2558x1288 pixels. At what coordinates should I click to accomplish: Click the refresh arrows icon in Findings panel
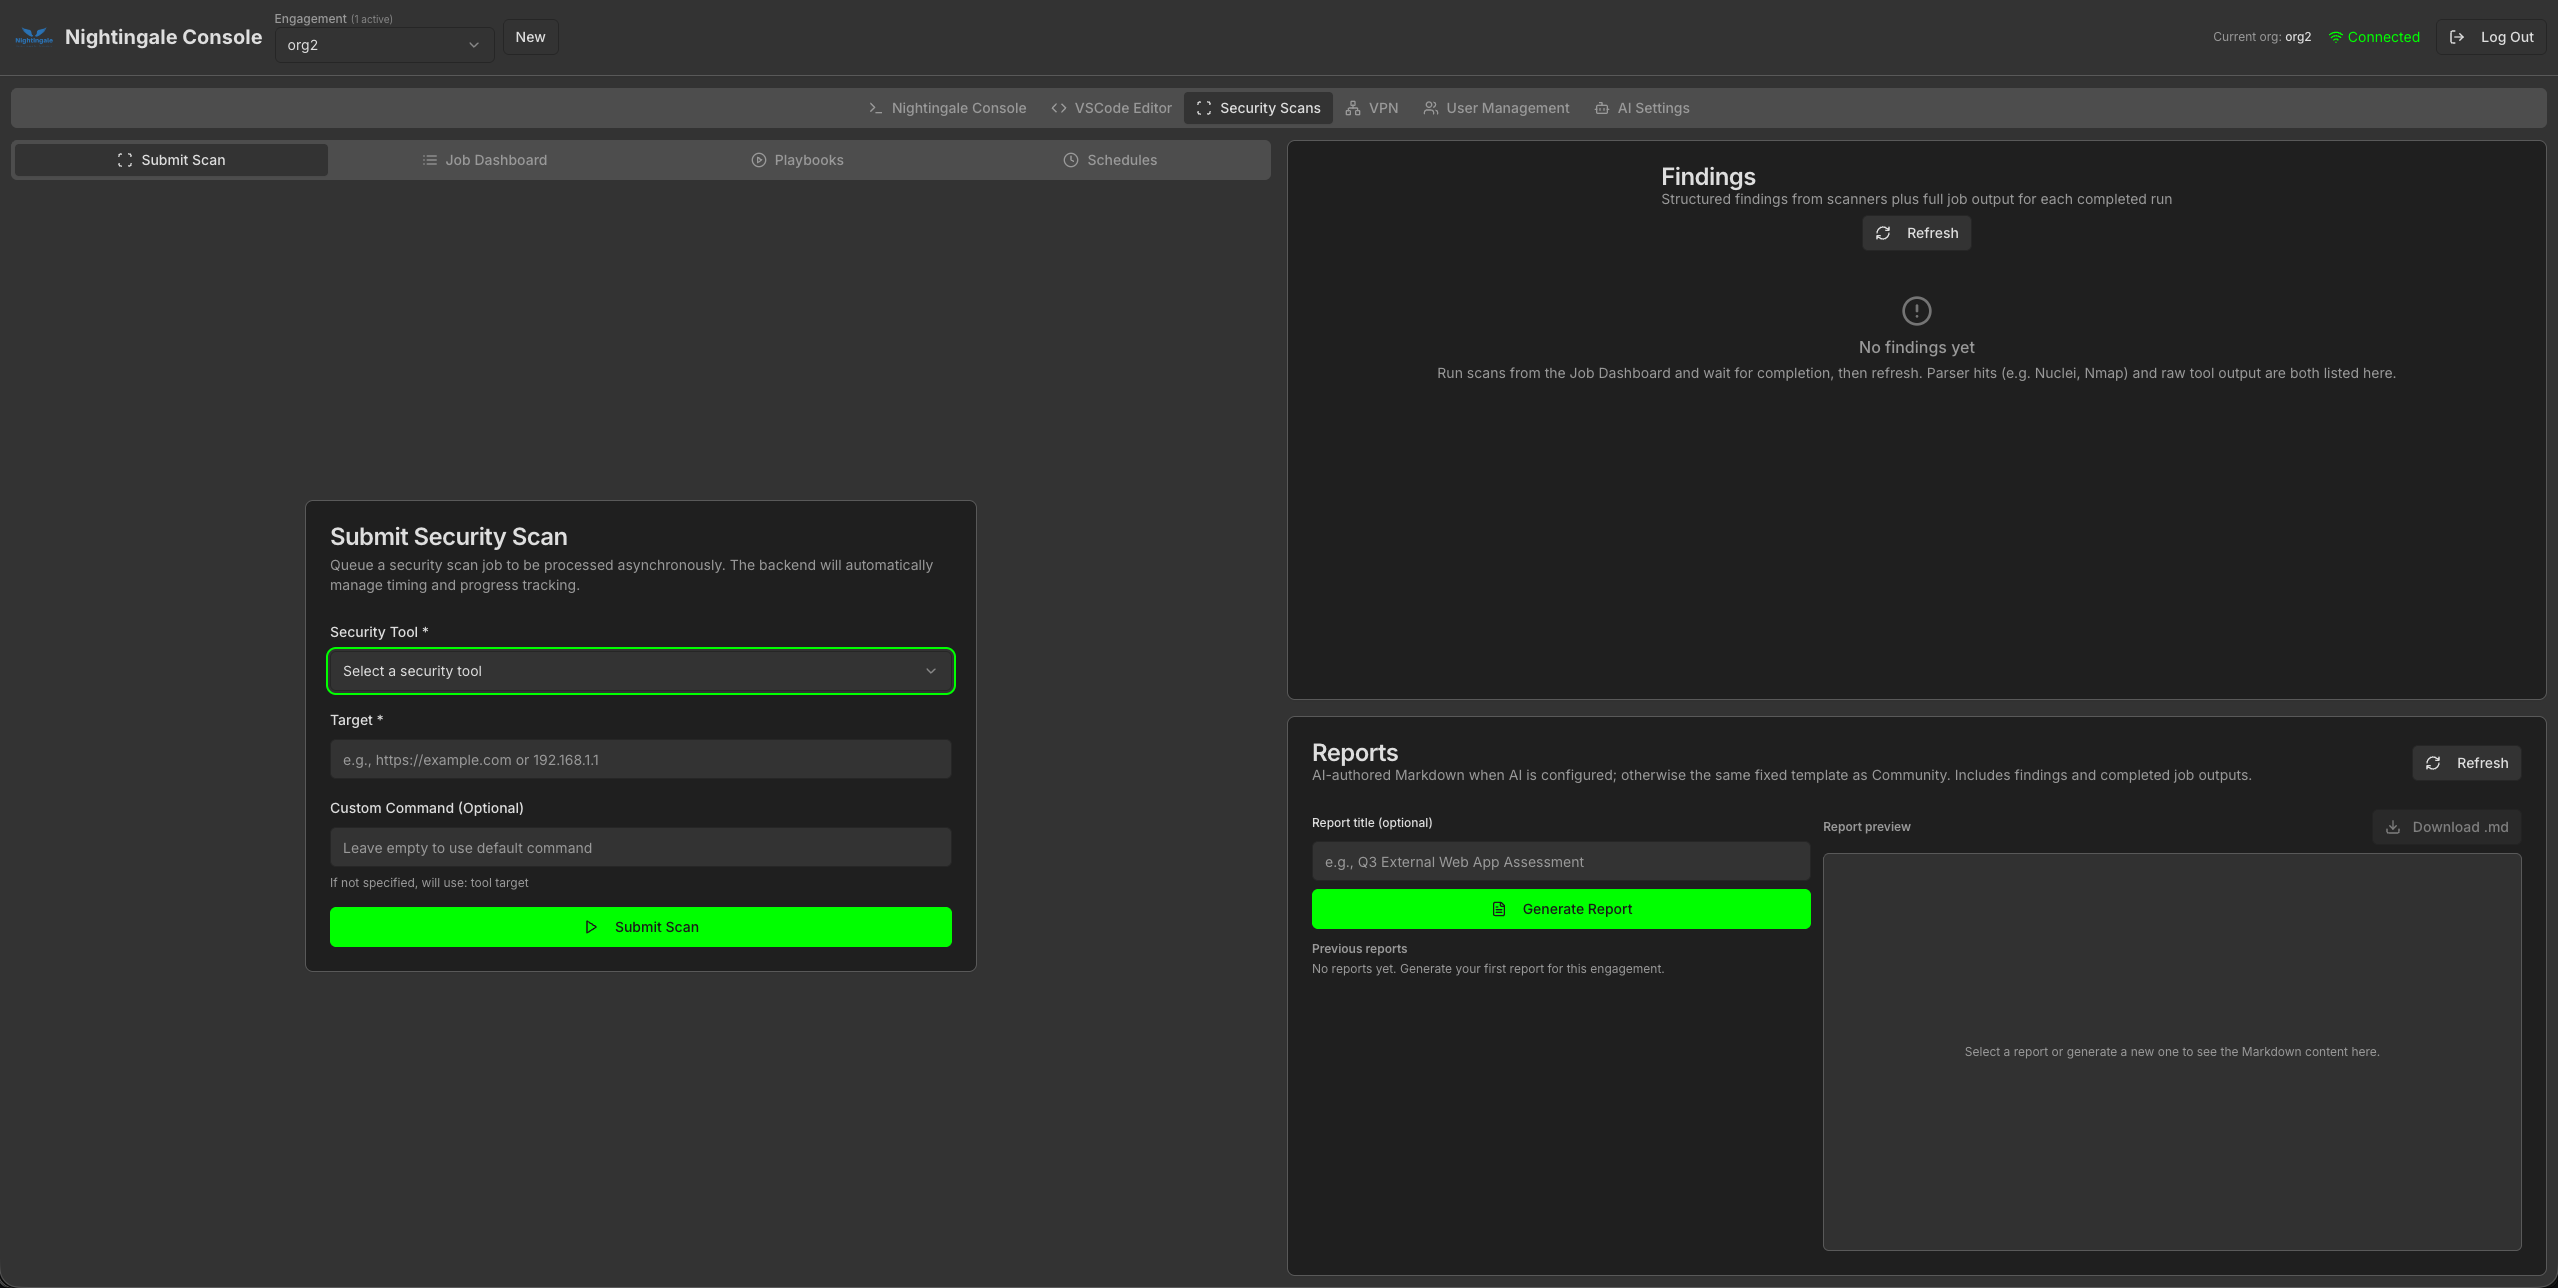1882,233
